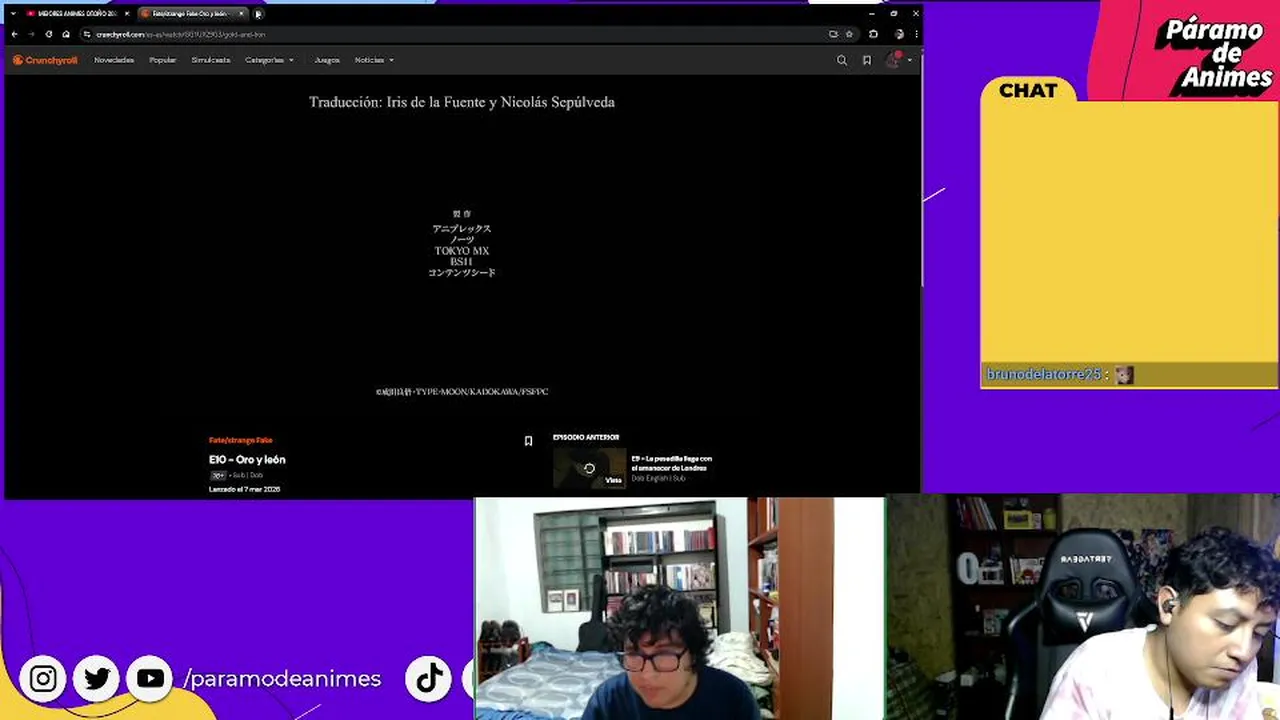
Task: Open the Novedades menu item
Action: [114, 60]
